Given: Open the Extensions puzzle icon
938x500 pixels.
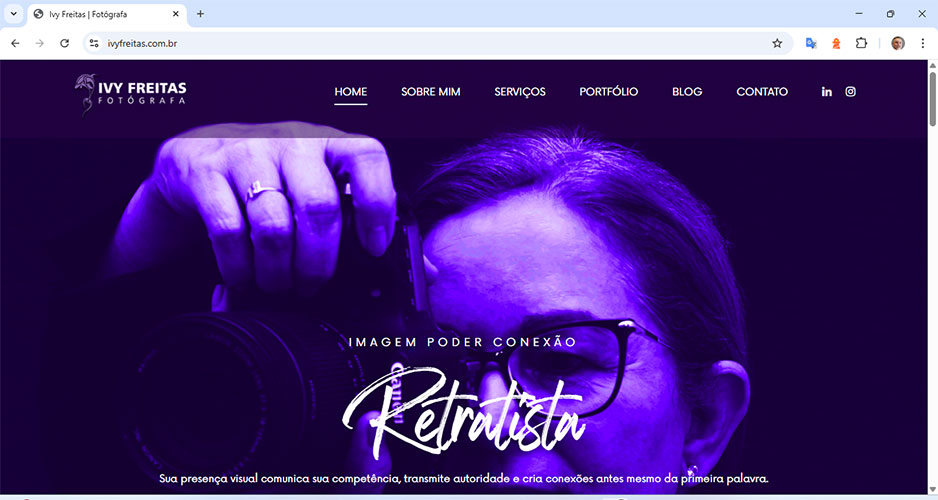Looking at the screenshot, I should (x=861, y=43).
